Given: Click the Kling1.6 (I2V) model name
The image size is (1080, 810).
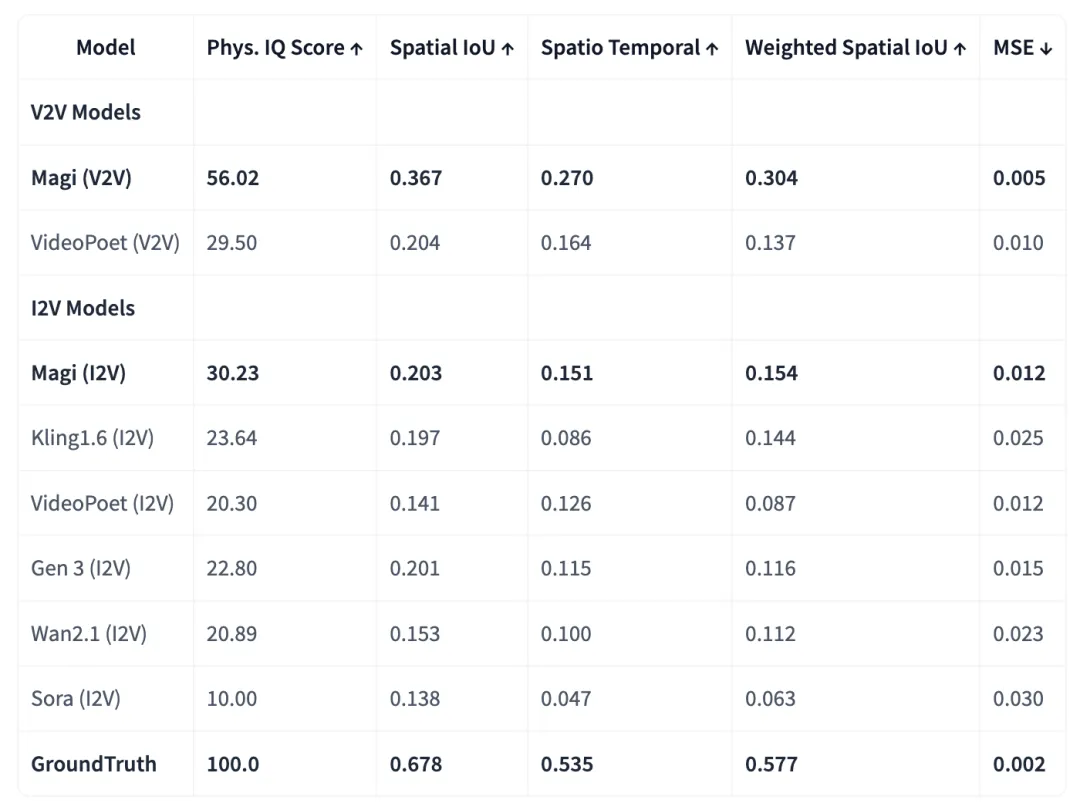Looking at the screenshot, I should [92, 438].
